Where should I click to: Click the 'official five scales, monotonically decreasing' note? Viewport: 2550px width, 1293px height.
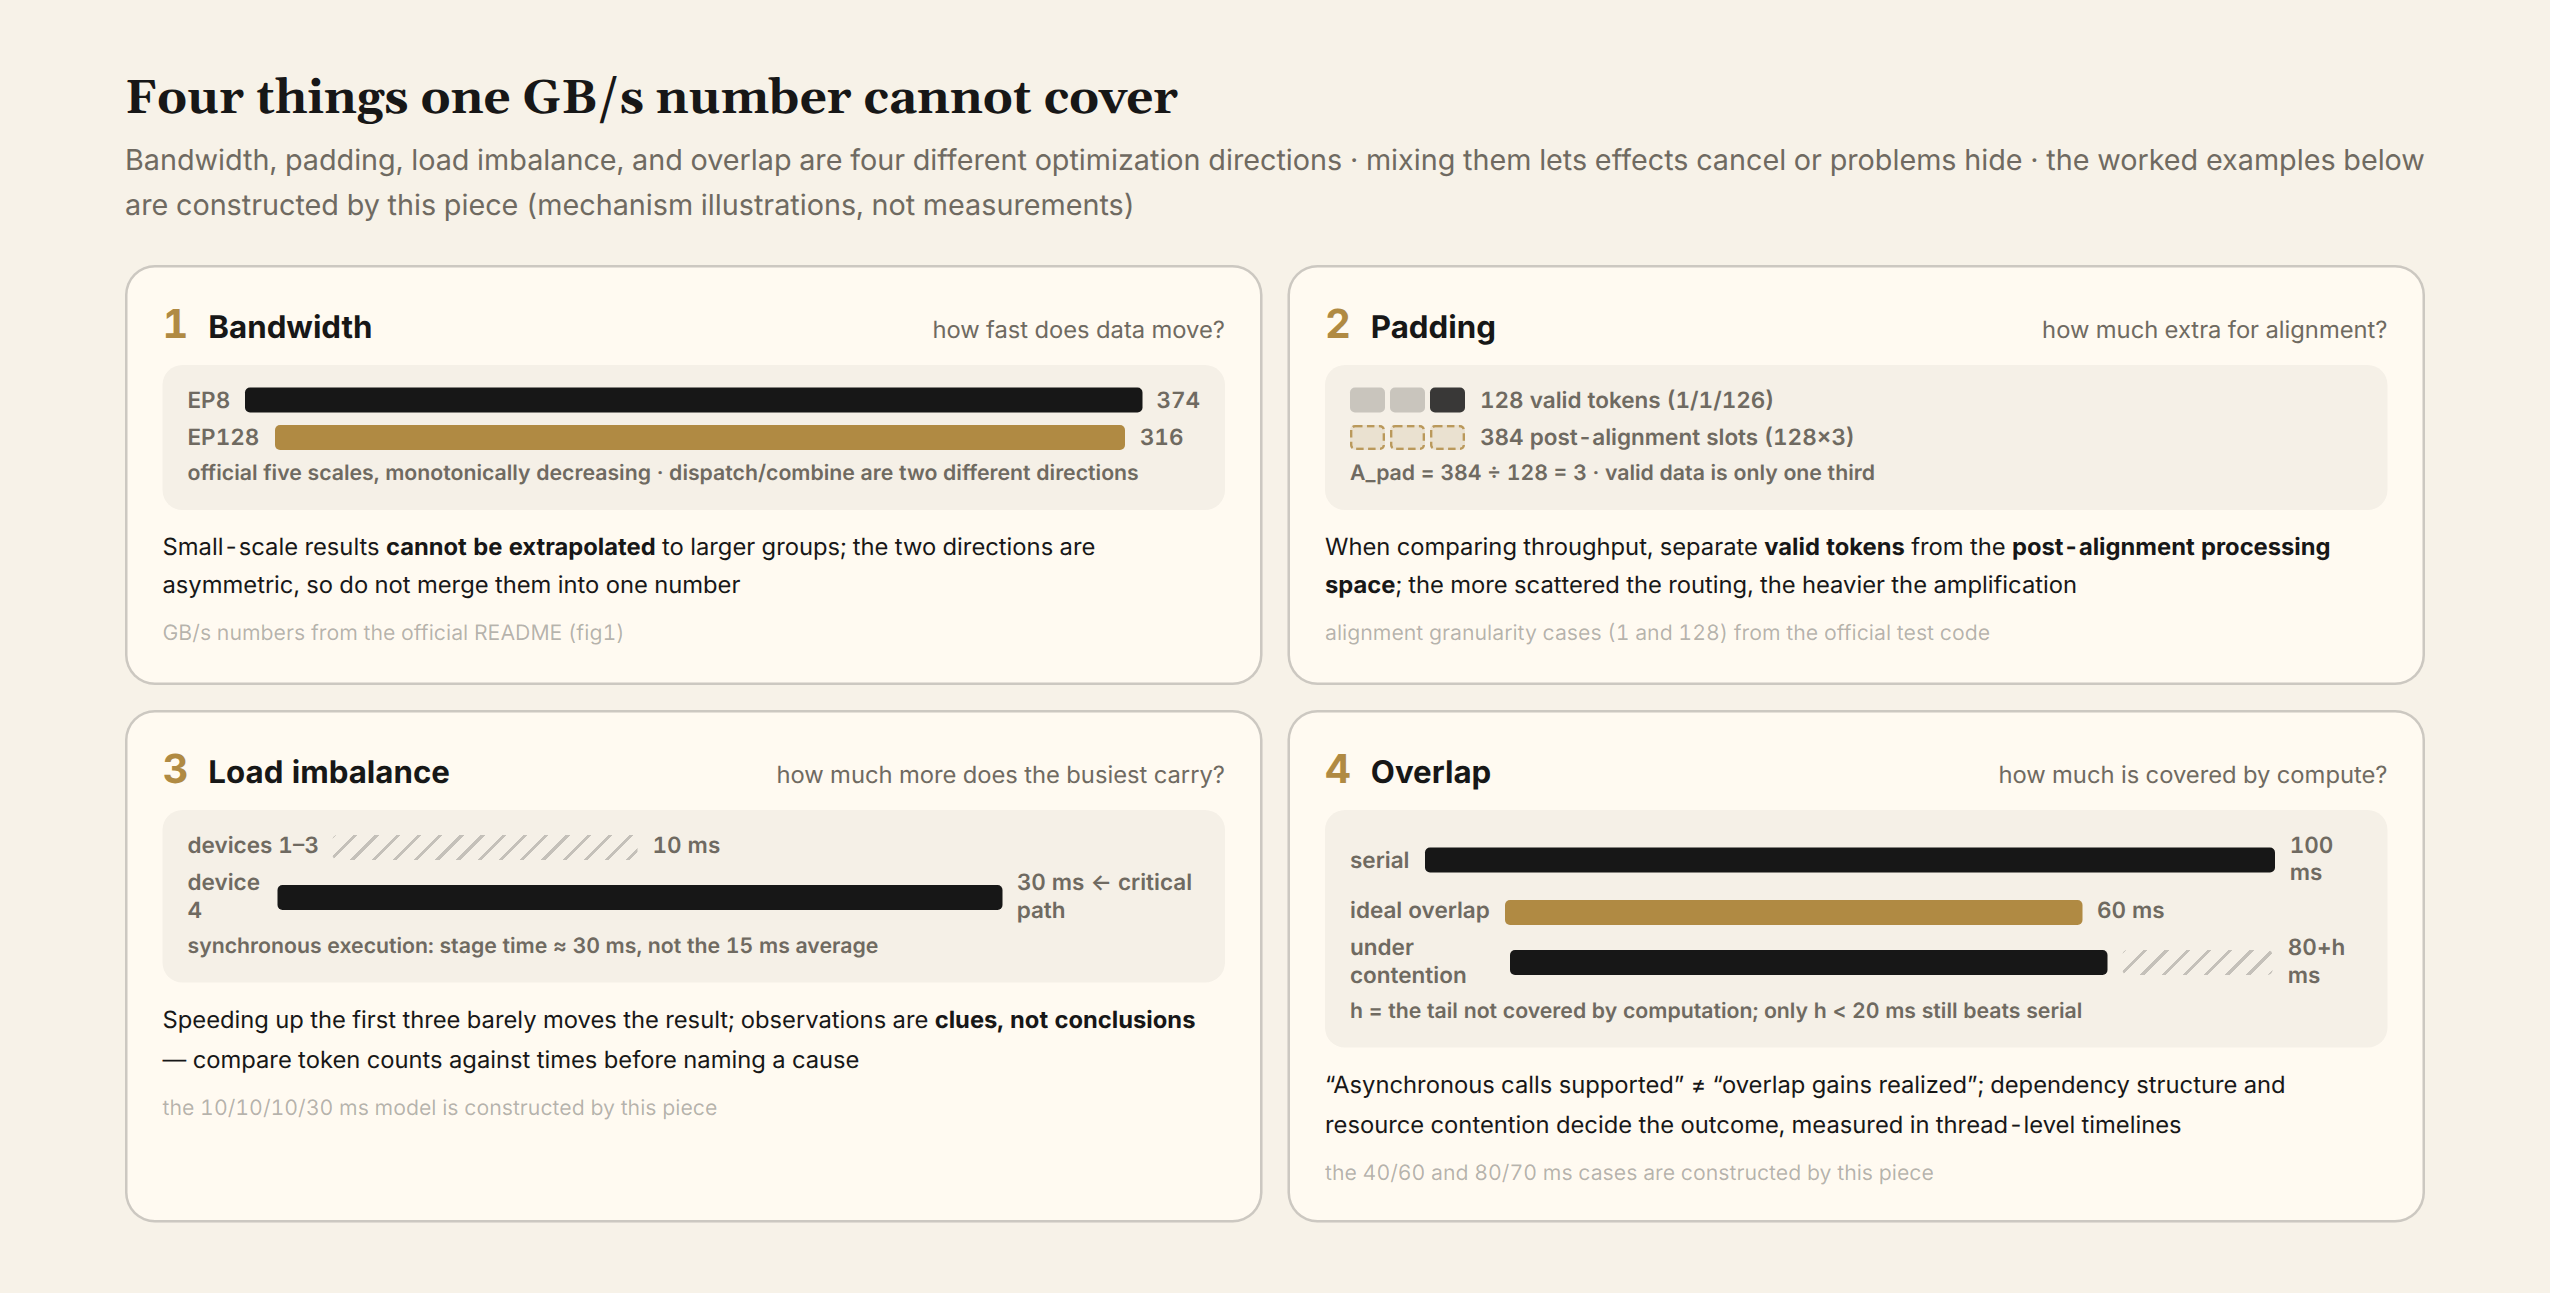click(x=663, y=473)
